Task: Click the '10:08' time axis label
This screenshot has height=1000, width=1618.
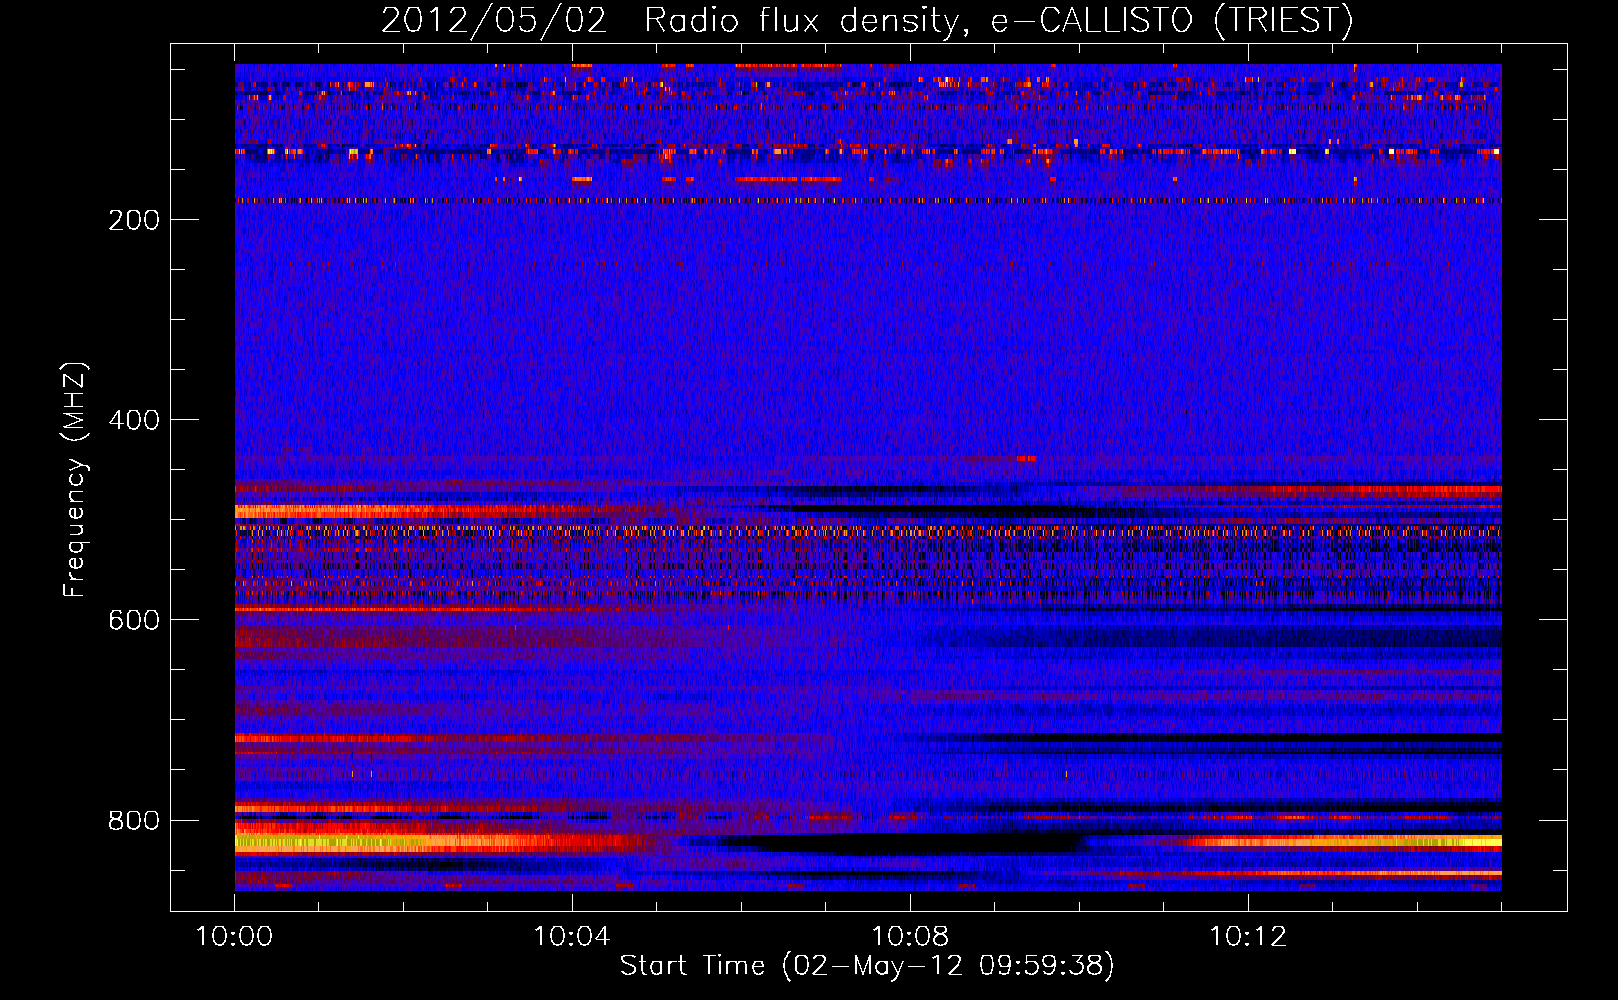Action: click(x=910, y=937)
